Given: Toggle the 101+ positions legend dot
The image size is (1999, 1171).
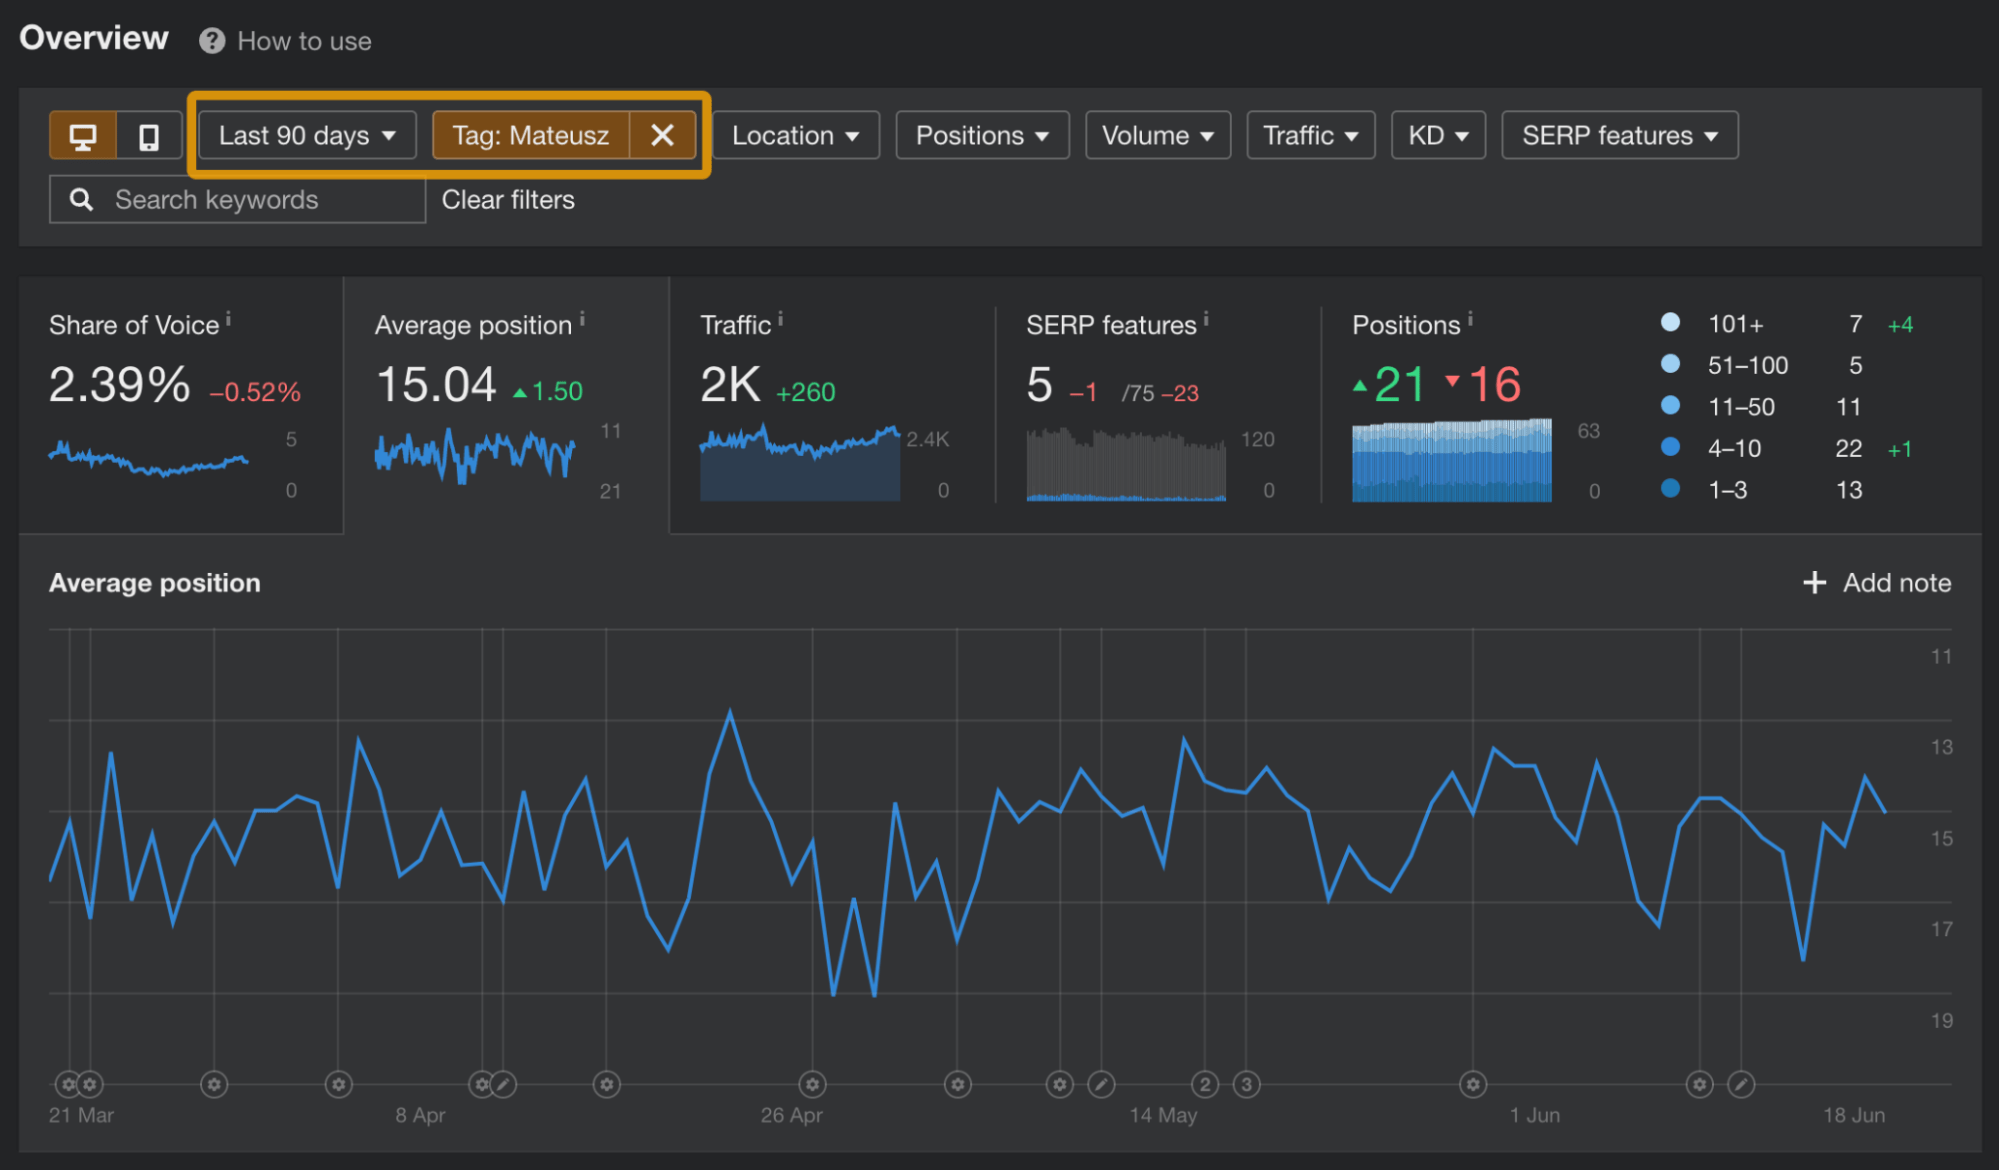Looking at the screenshot, I should tap(1671, 322).
